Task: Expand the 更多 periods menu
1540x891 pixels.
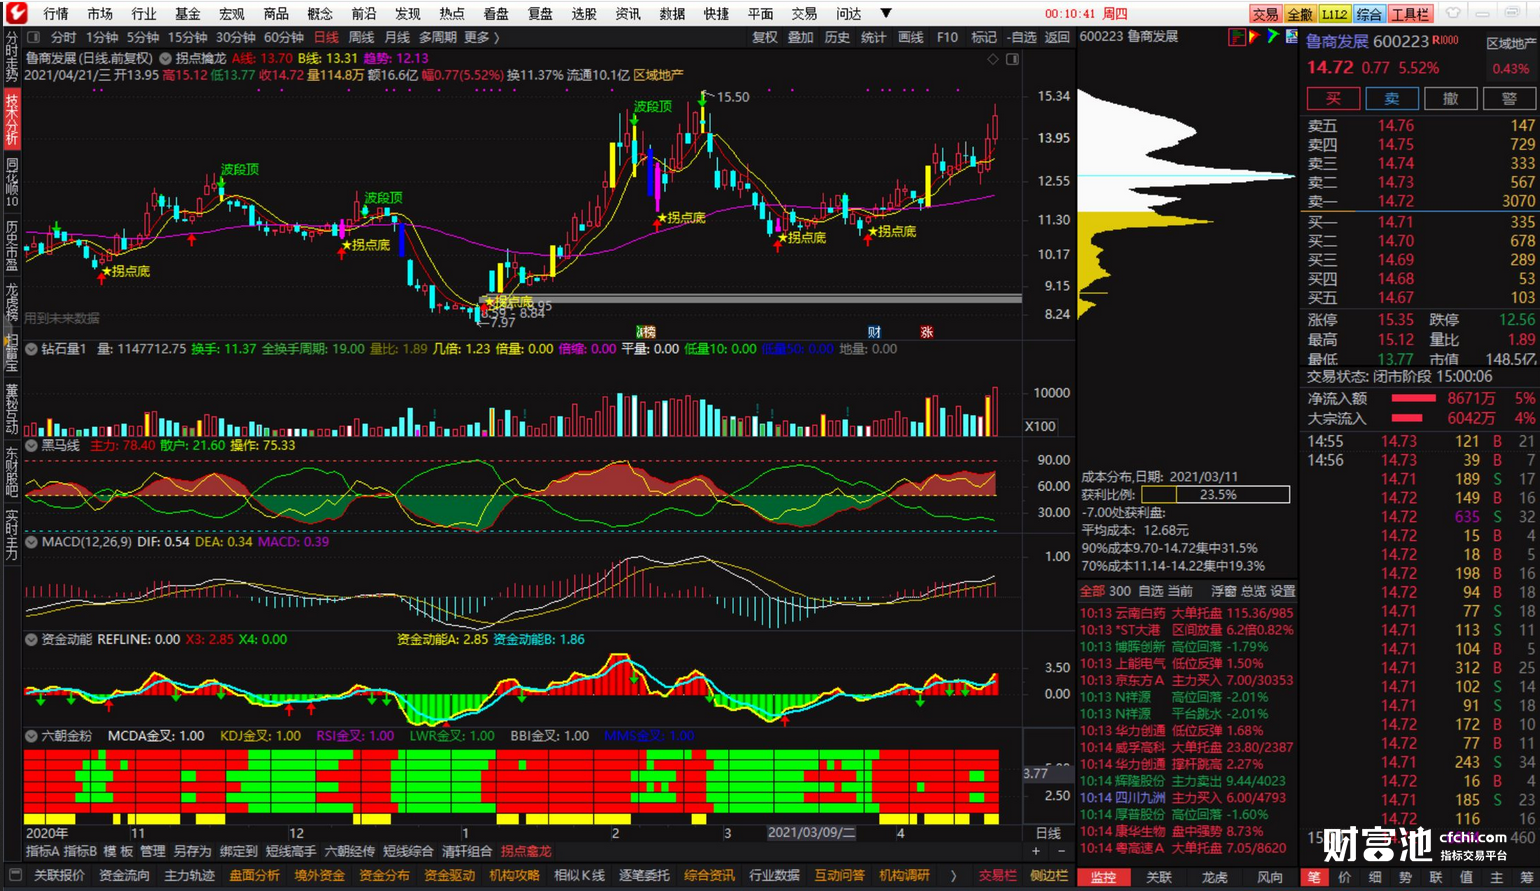Action: [x=481, y=37]
